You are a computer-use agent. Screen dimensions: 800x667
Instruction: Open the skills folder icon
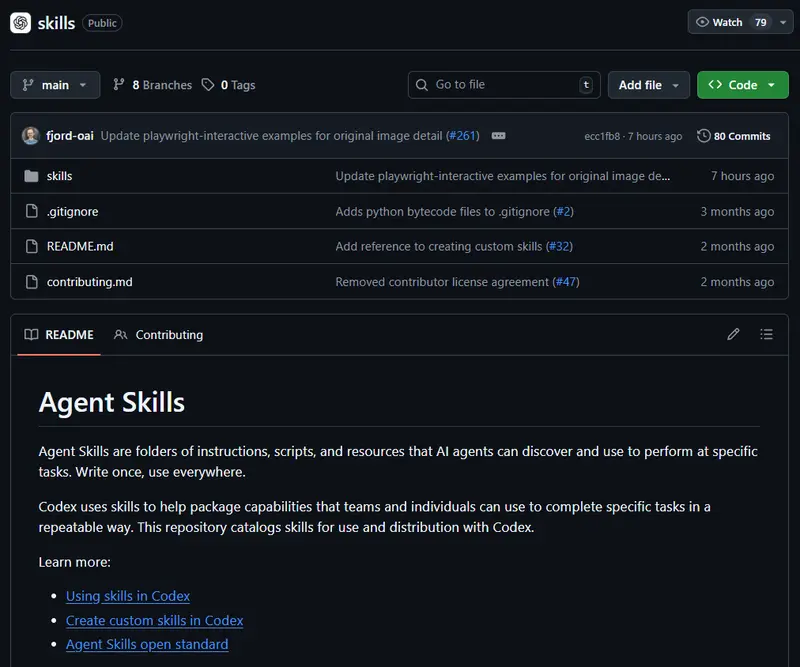pos(31,176)
